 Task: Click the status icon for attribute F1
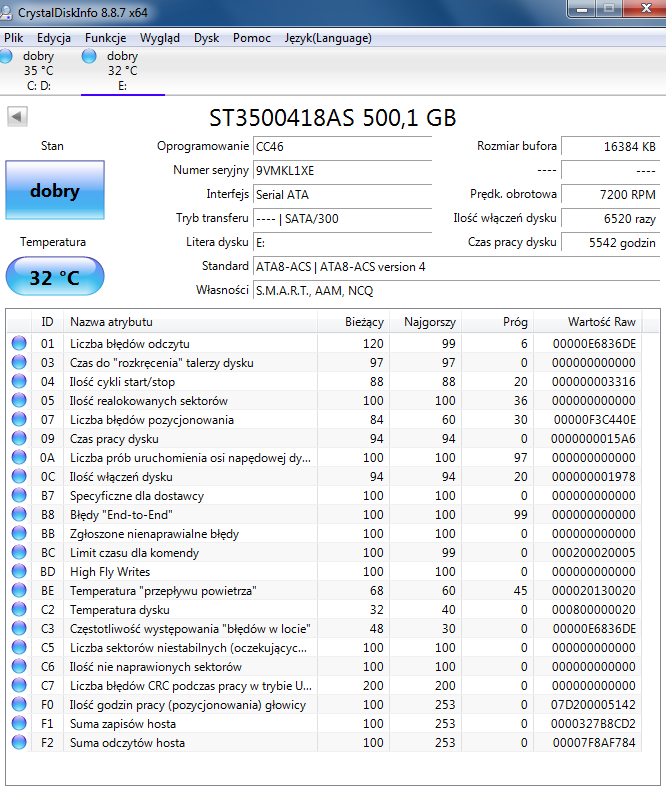tap(19, 723)
